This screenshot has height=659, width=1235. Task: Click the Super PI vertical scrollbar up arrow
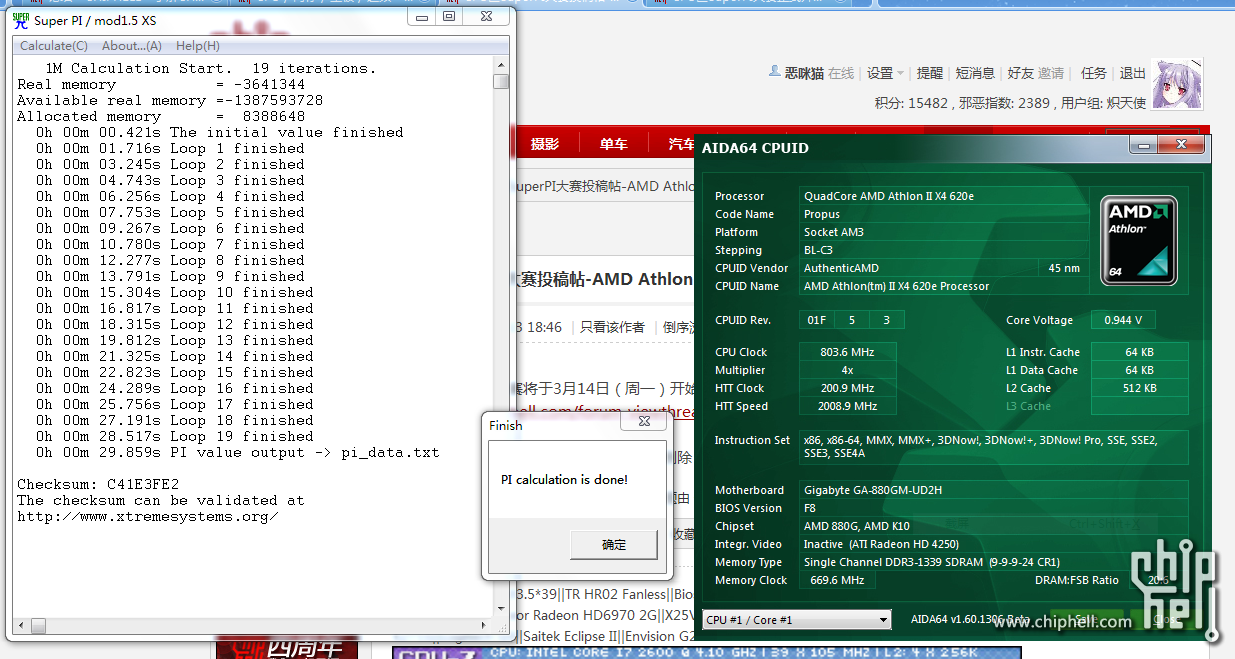pyautogui.click(x=501, y=66)
